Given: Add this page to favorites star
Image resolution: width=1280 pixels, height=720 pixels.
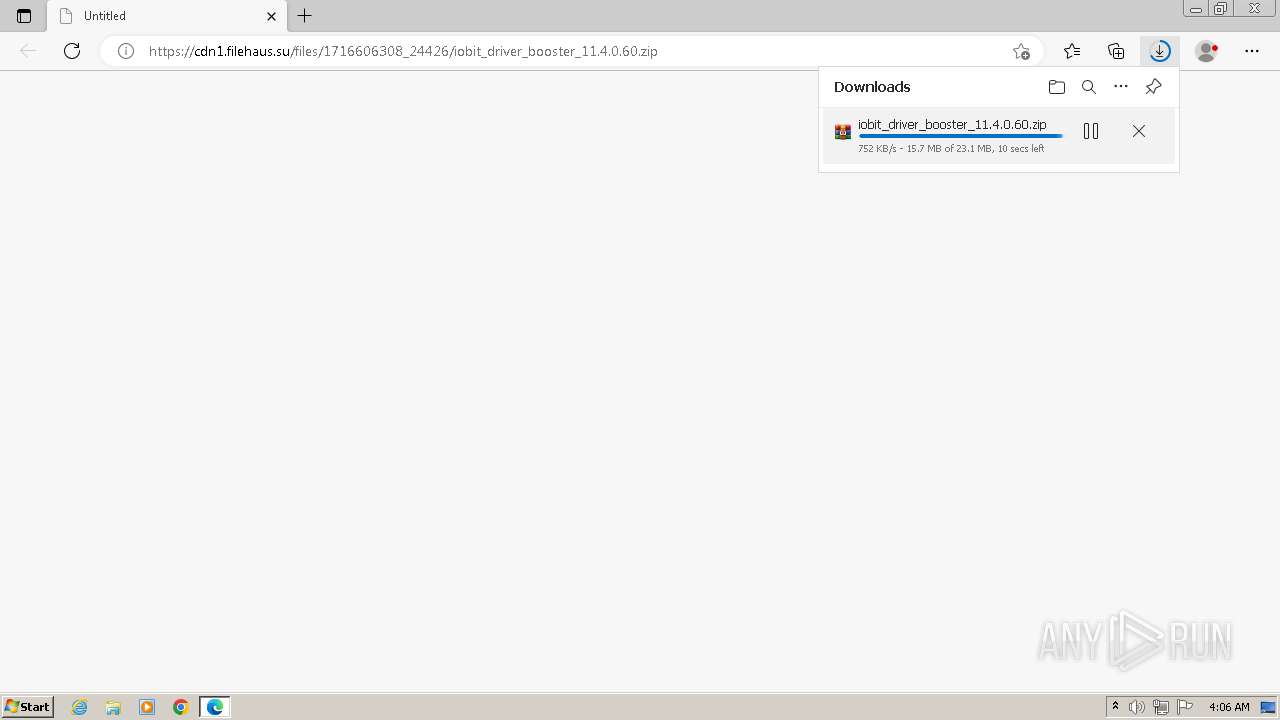Looking at the screenshot, I should pyautogui.click(x=1021, y=51).
